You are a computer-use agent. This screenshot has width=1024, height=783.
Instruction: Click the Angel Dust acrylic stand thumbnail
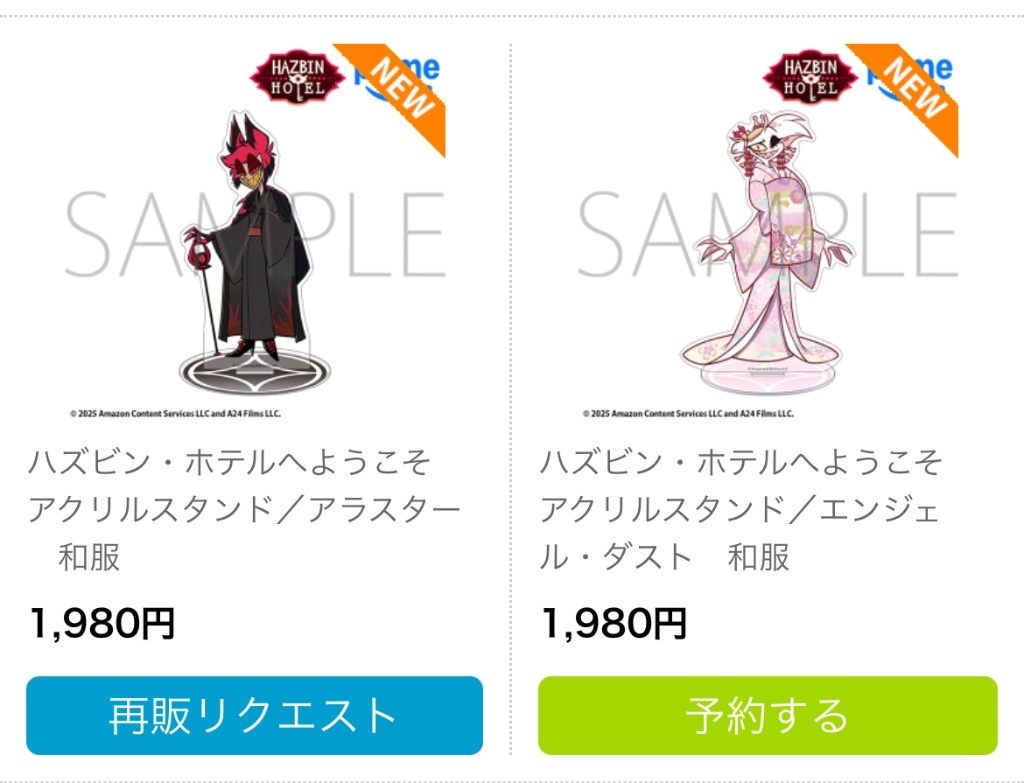pos(767,232)
